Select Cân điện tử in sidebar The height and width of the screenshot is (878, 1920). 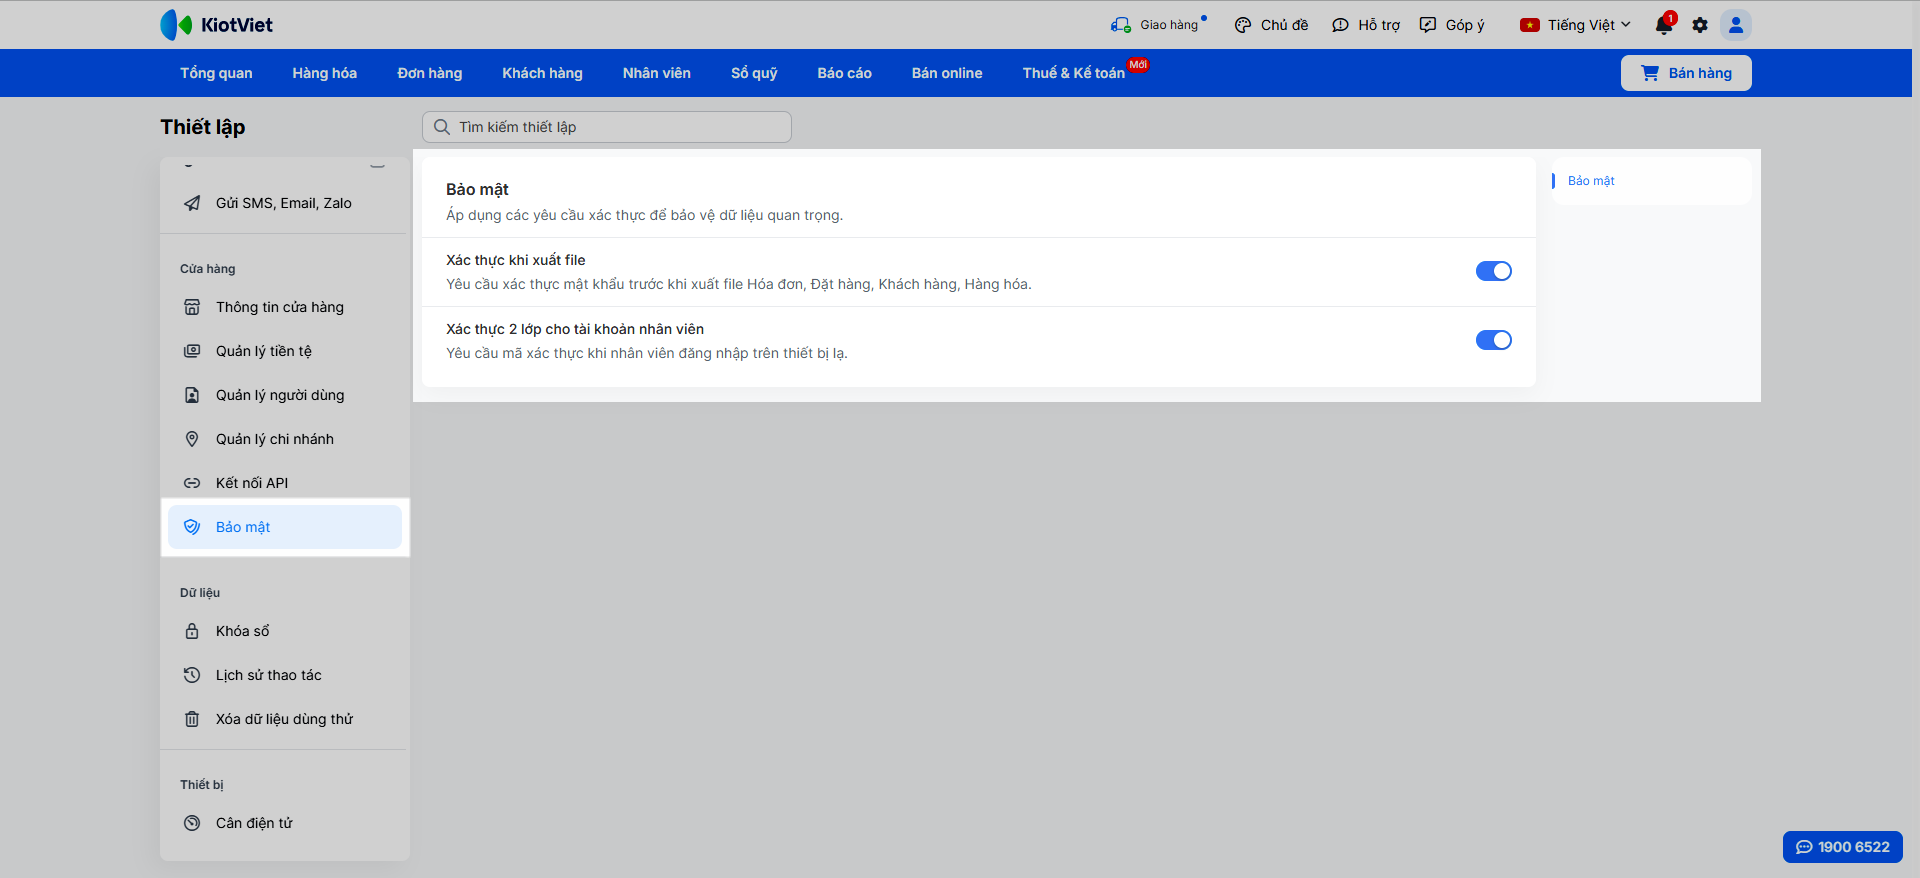pyautogui.click(x=285, y=823)
